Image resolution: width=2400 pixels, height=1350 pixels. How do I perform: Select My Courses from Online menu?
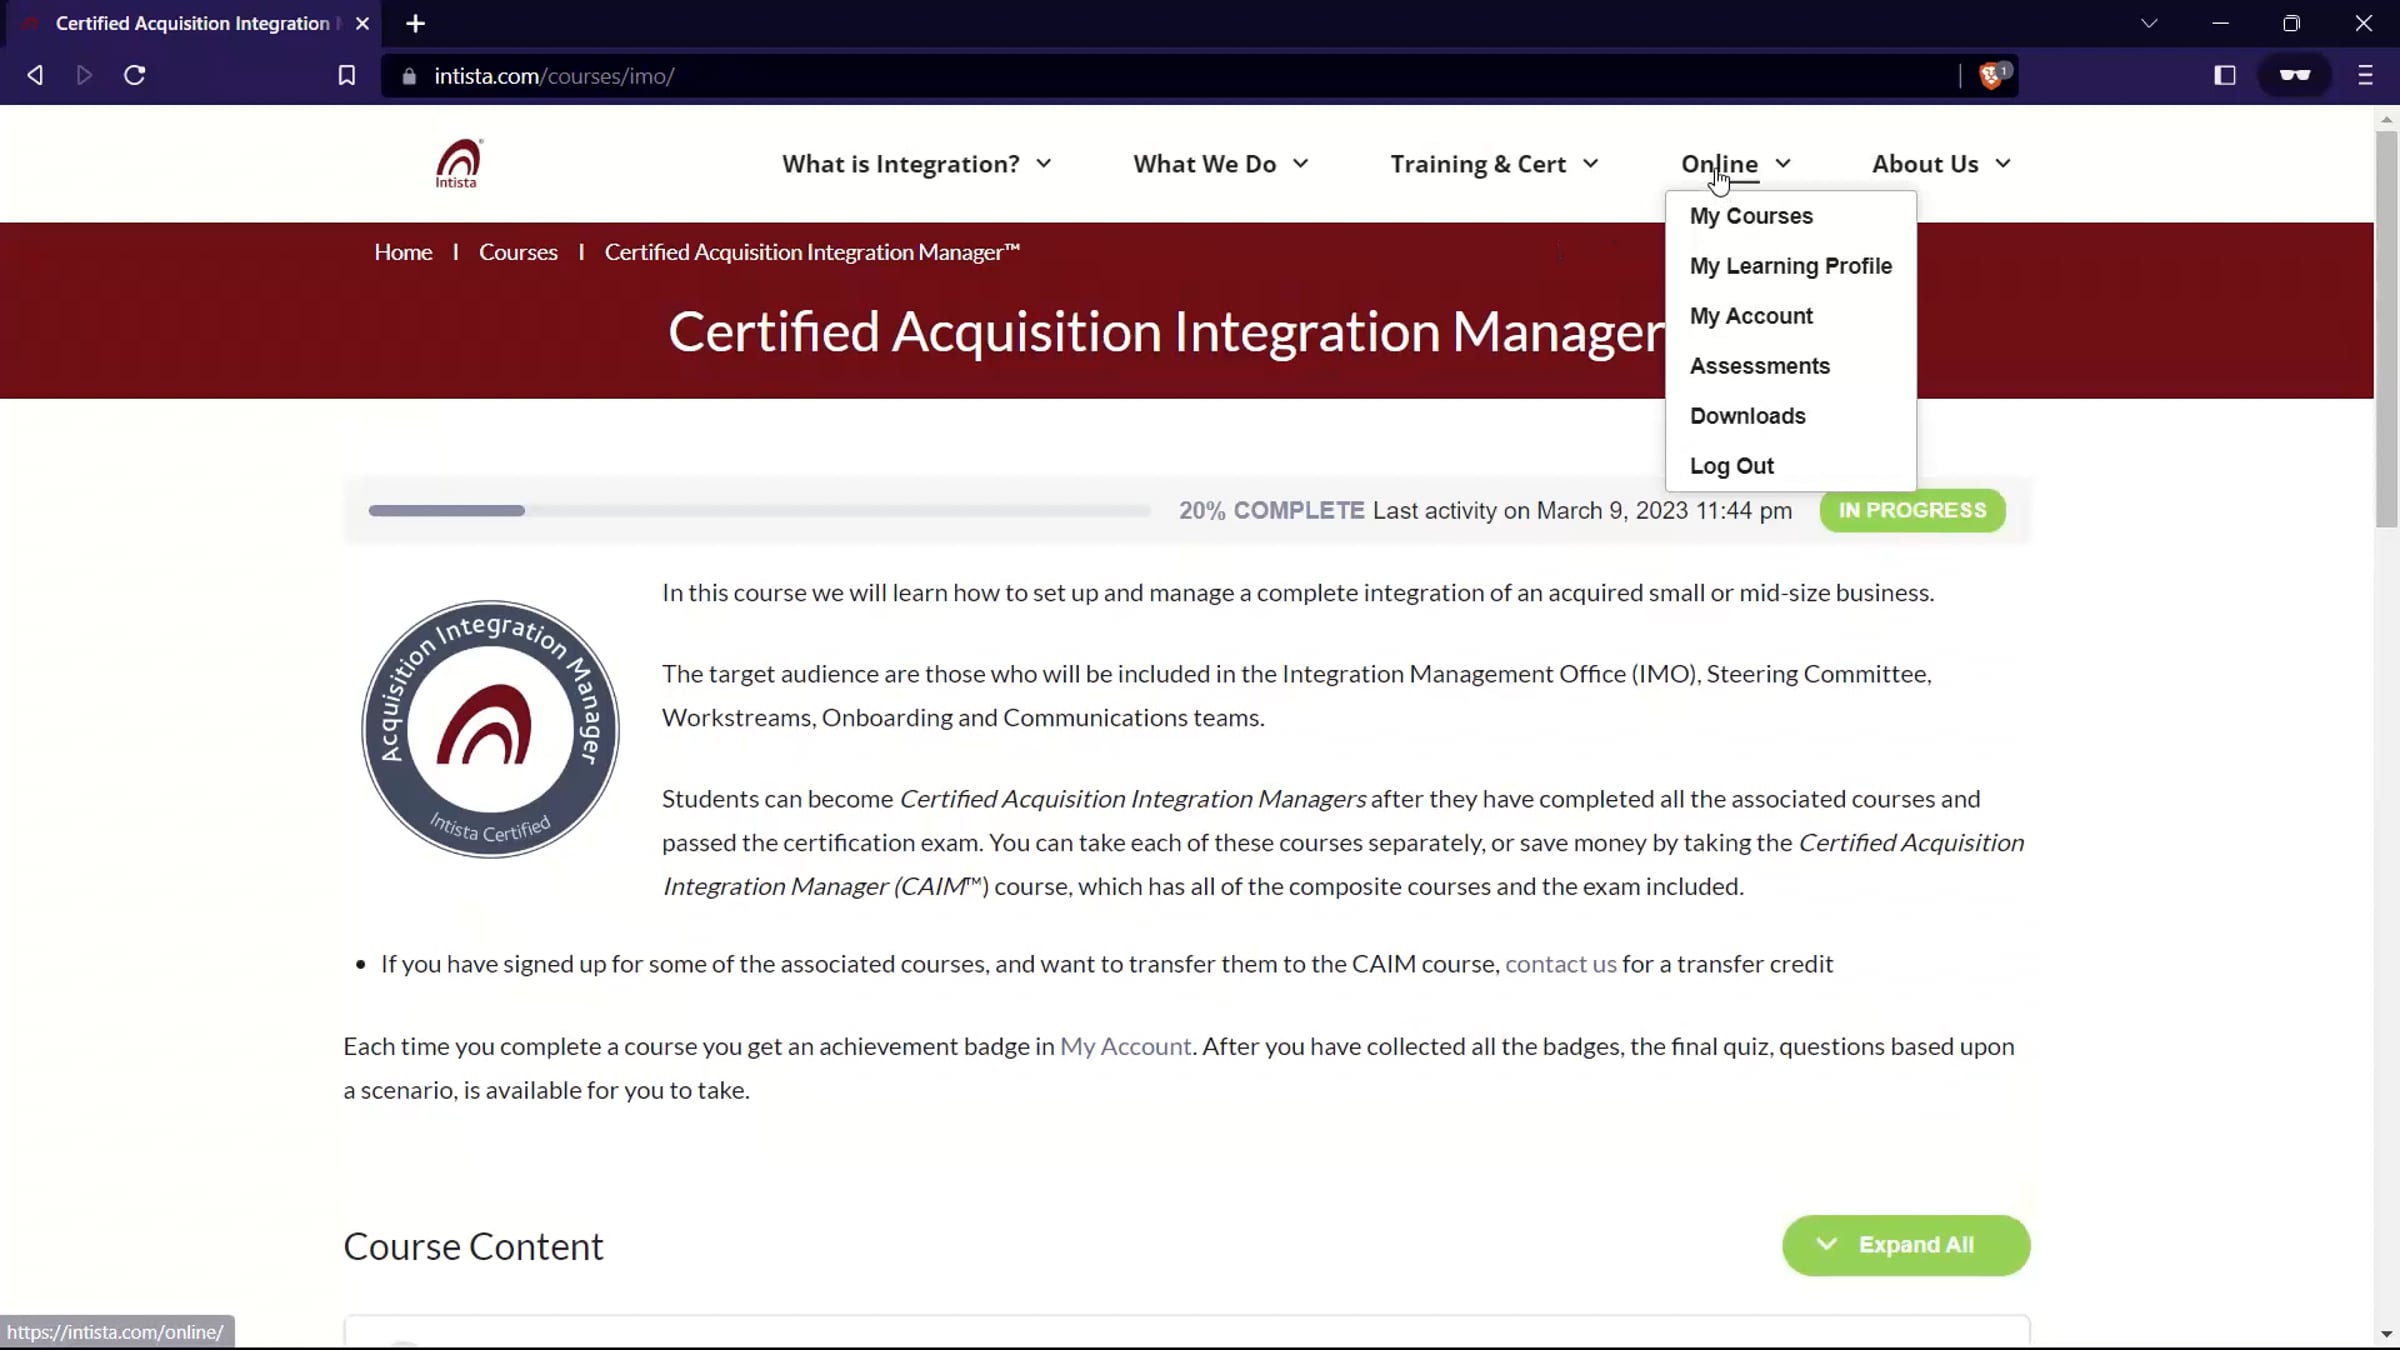pyautogui.click(x=1751, y=216)
